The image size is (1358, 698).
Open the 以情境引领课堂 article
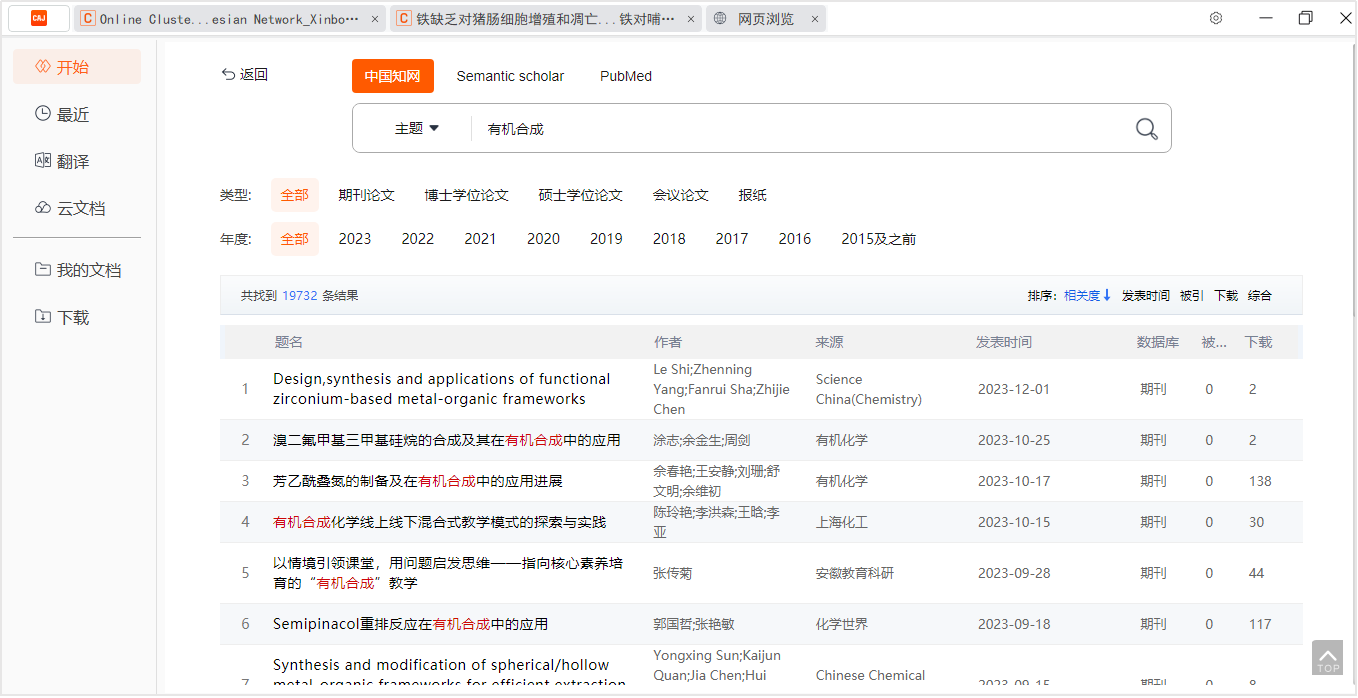coord(448,573)
